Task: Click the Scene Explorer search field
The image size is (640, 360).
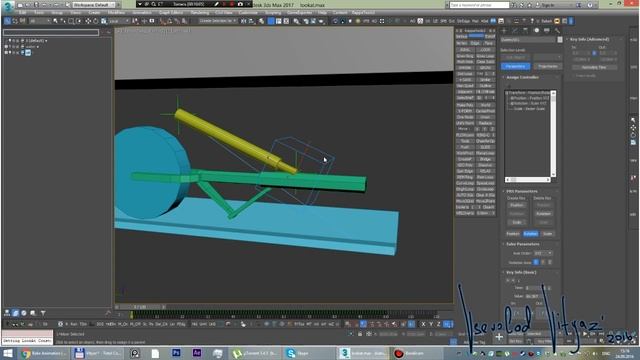Action: point(51,32)
